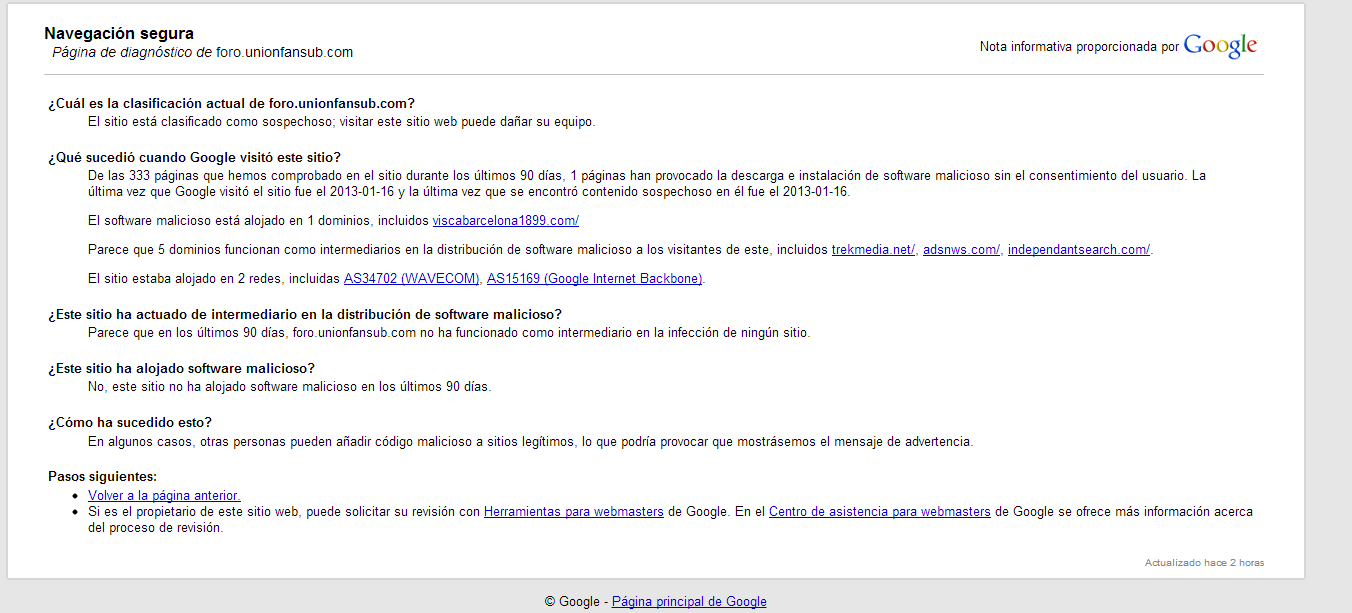Image resolution: width=1352 pixels, height=613 pixels.
Task: Click question '¿Cuál es la clasificación actual de foro.unionfansub.com?'
Action: pos(231,103)
